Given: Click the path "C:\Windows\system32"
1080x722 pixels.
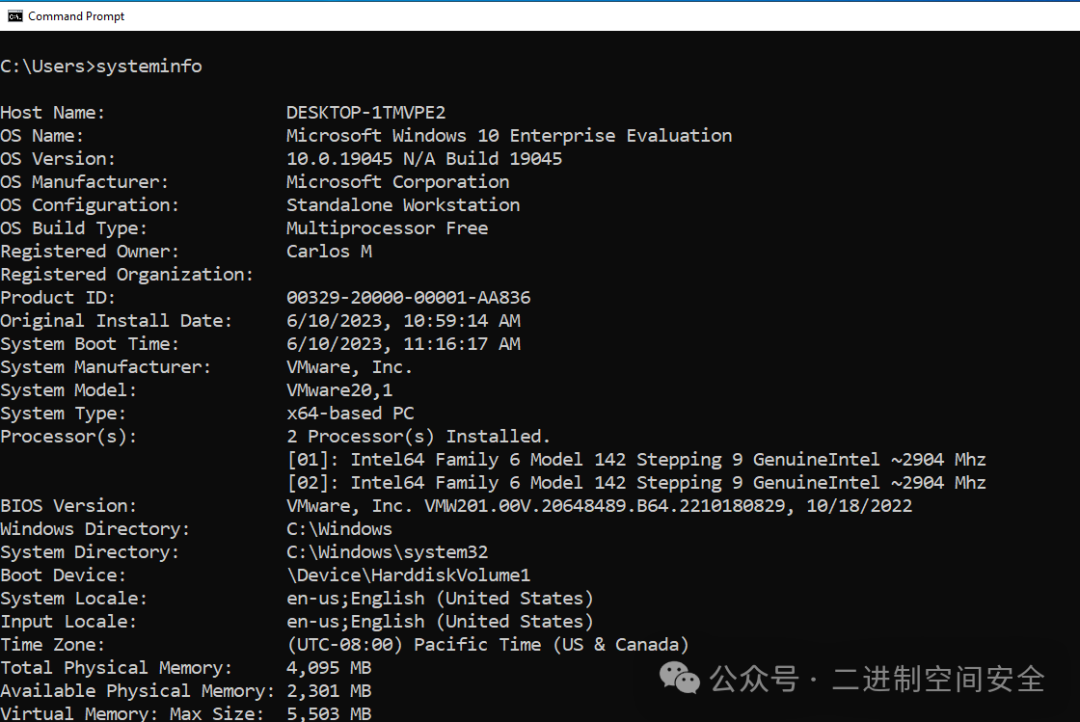Looking at the screenshot, I should point(387,553).
